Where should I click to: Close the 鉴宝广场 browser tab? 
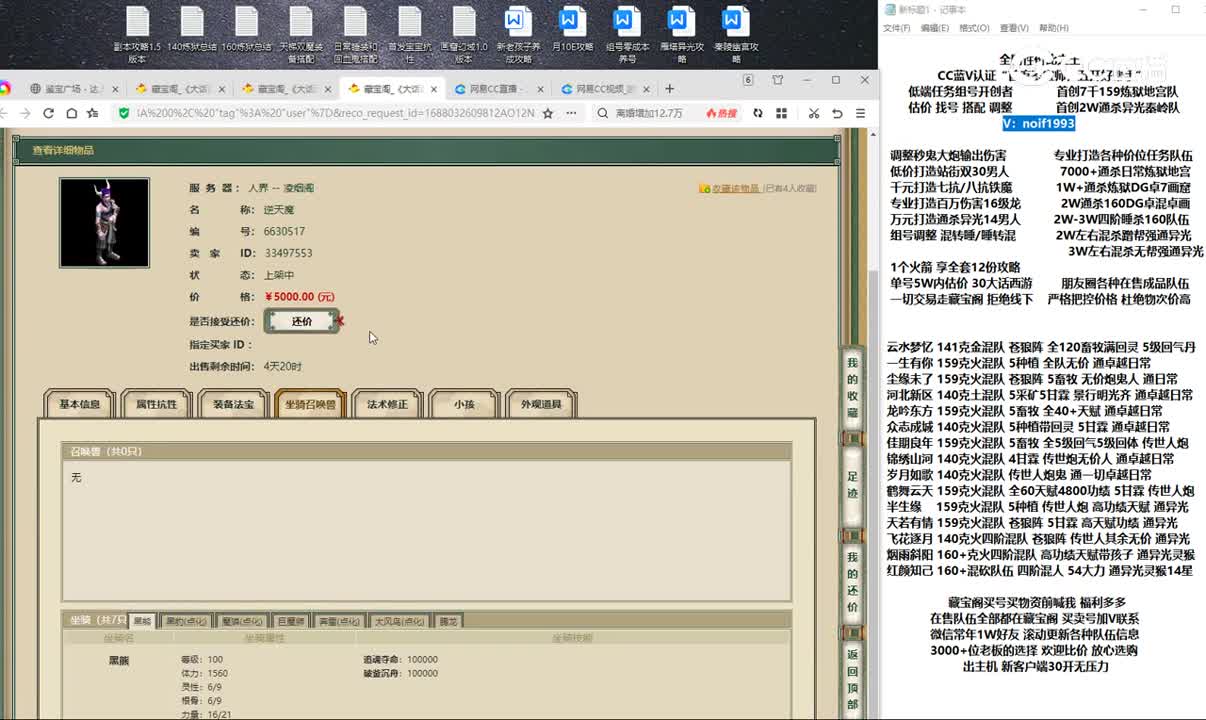point(114,89)
